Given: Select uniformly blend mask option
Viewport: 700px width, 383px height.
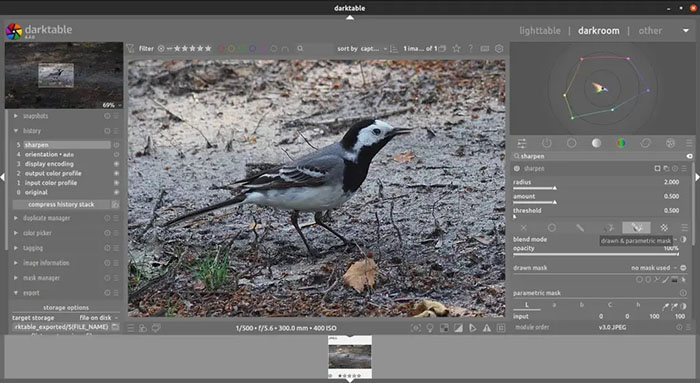Looking at the screenshot, I should 552,228.
